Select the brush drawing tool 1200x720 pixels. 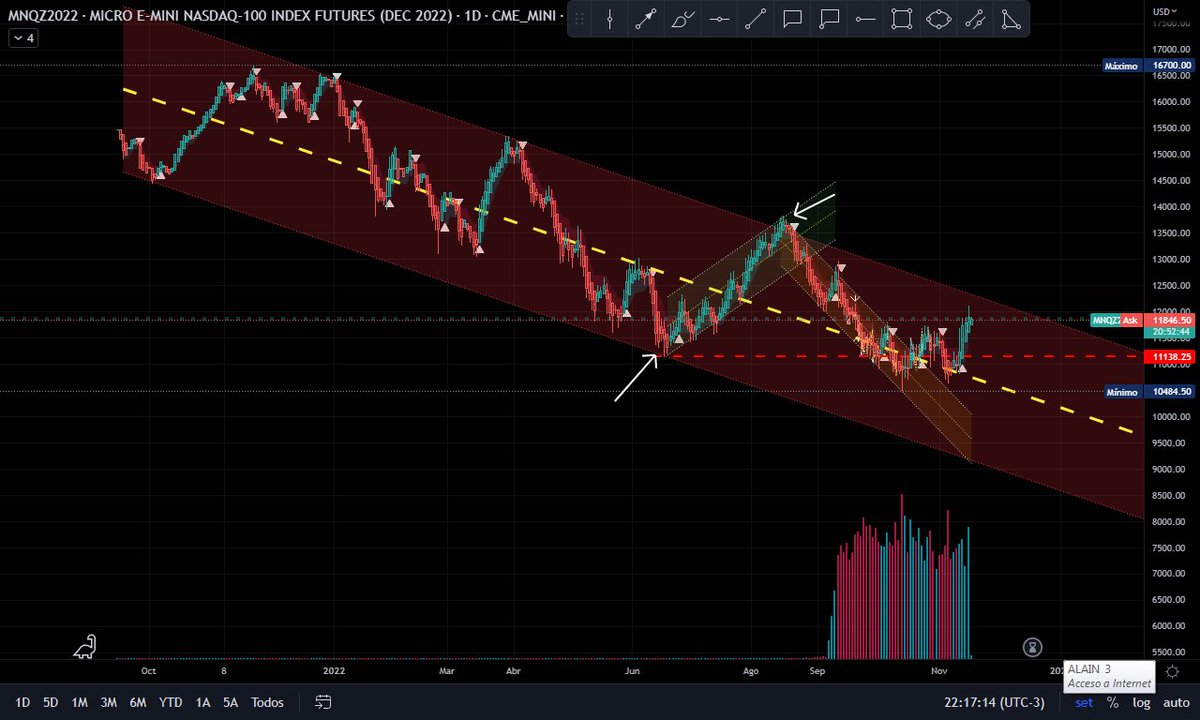tap(683, 19)
